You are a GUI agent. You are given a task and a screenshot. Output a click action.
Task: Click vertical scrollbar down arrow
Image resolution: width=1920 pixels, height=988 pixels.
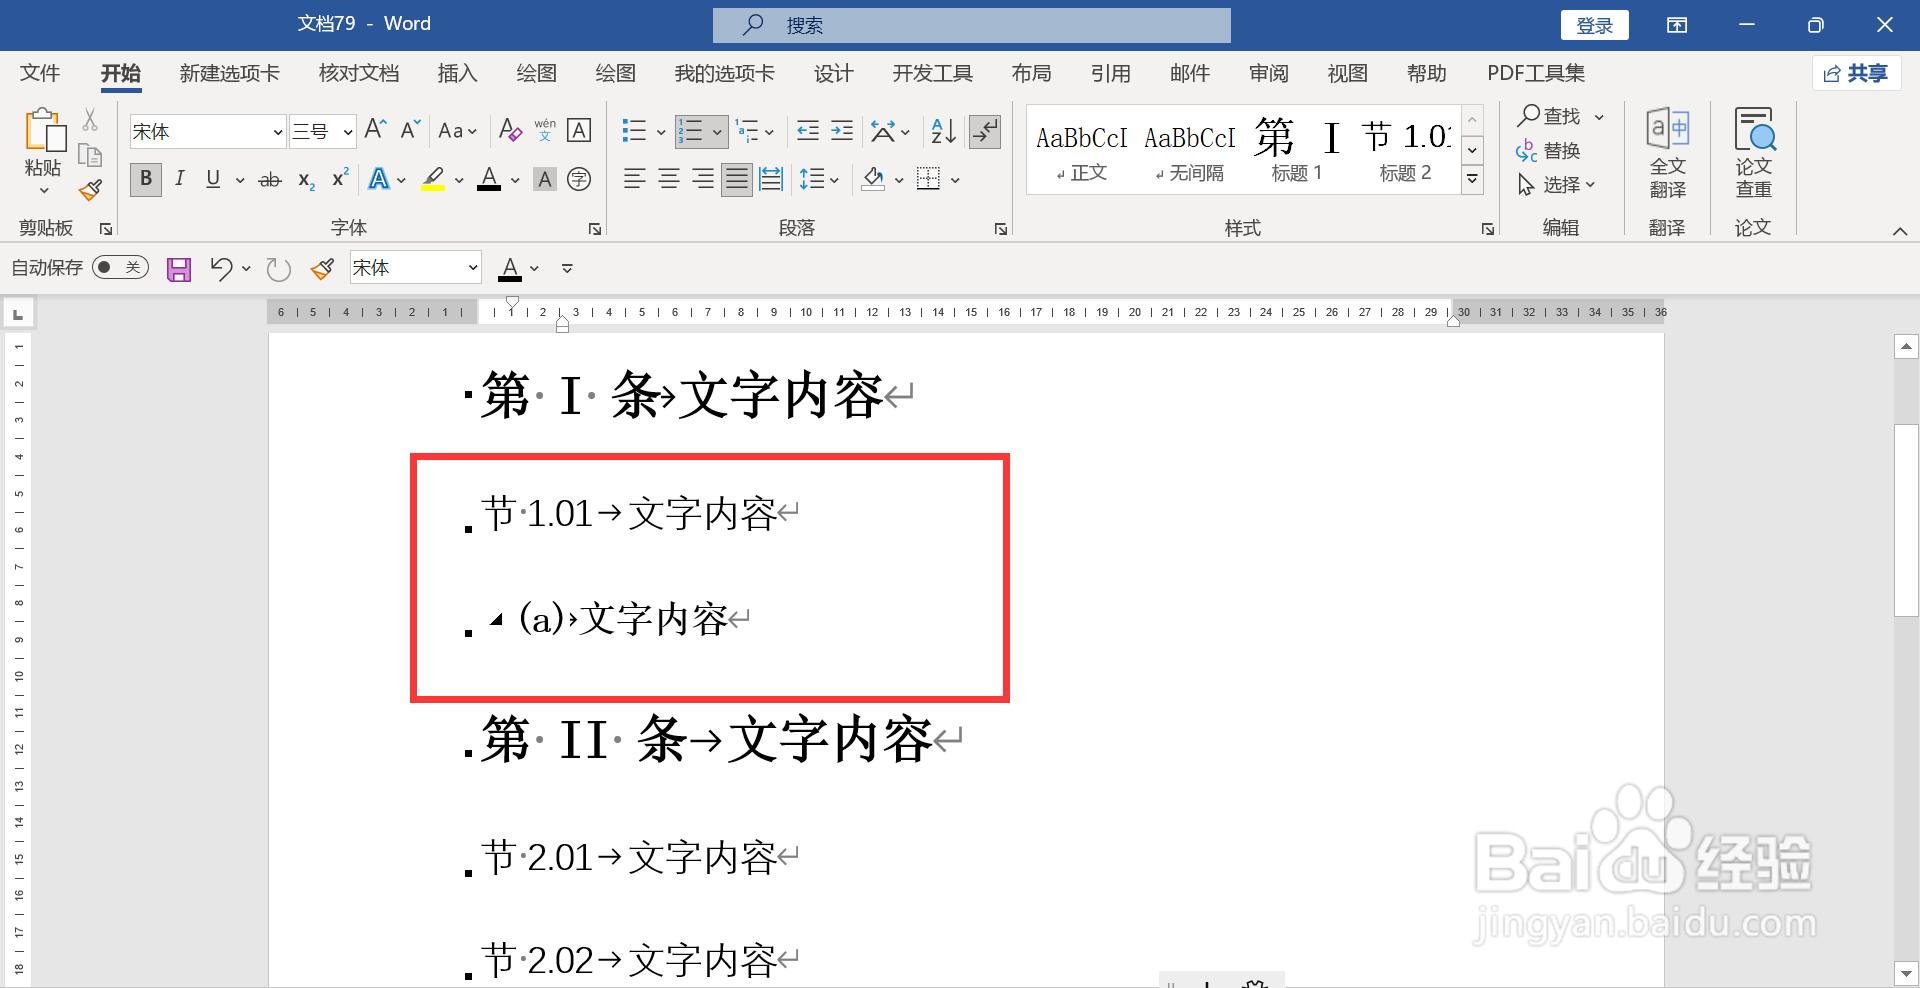(x=1906, y=972)
